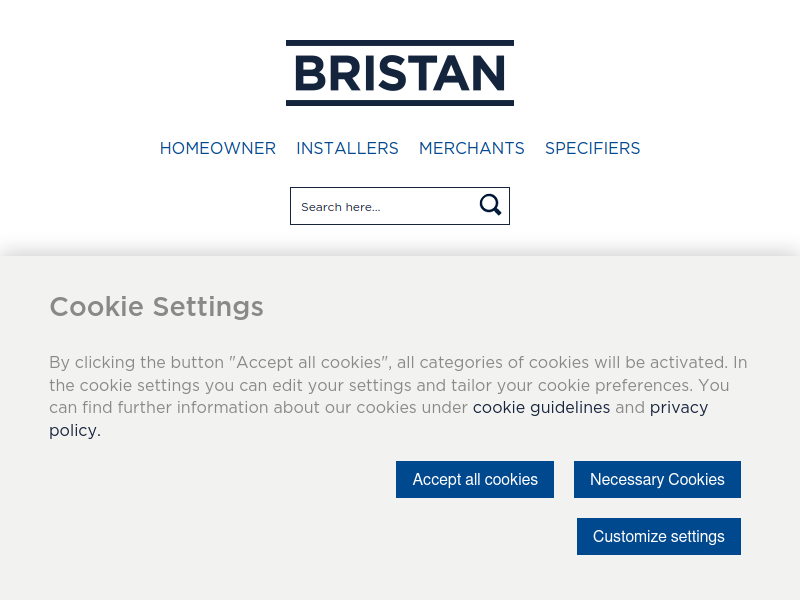Follow the cookie guidelines link
The height and width of the screenshot is (600, 800).
[x=541, y=408]
